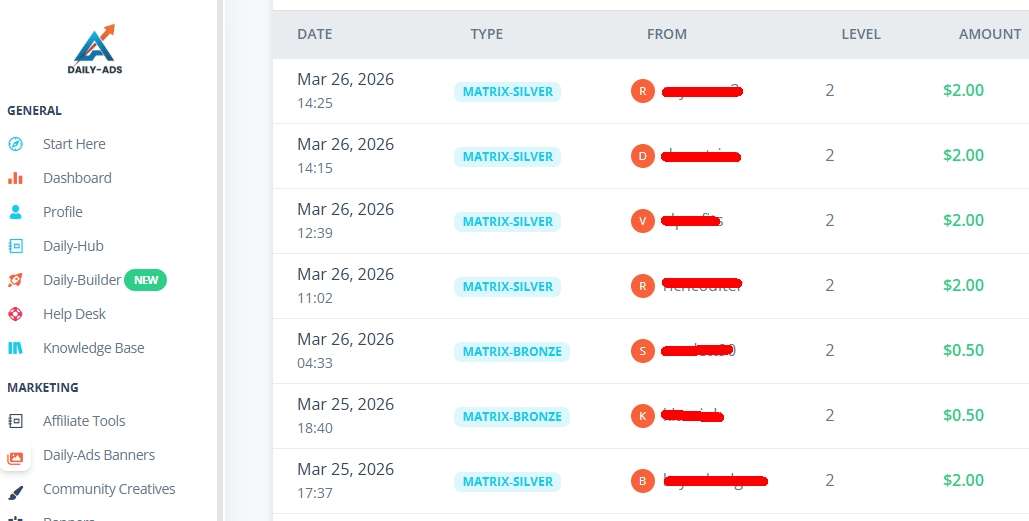Click the Profile person icon

click(x=15, y=212)
